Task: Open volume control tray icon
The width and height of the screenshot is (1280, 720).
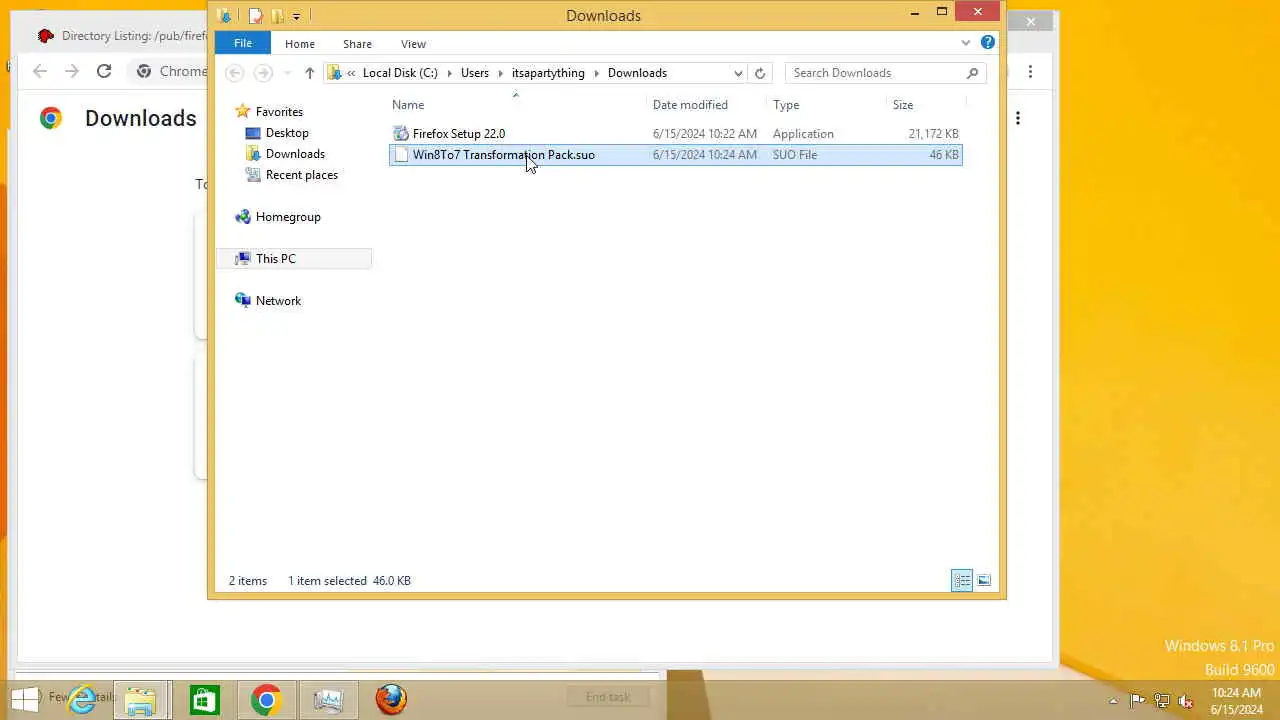Action: point(1186,701)
